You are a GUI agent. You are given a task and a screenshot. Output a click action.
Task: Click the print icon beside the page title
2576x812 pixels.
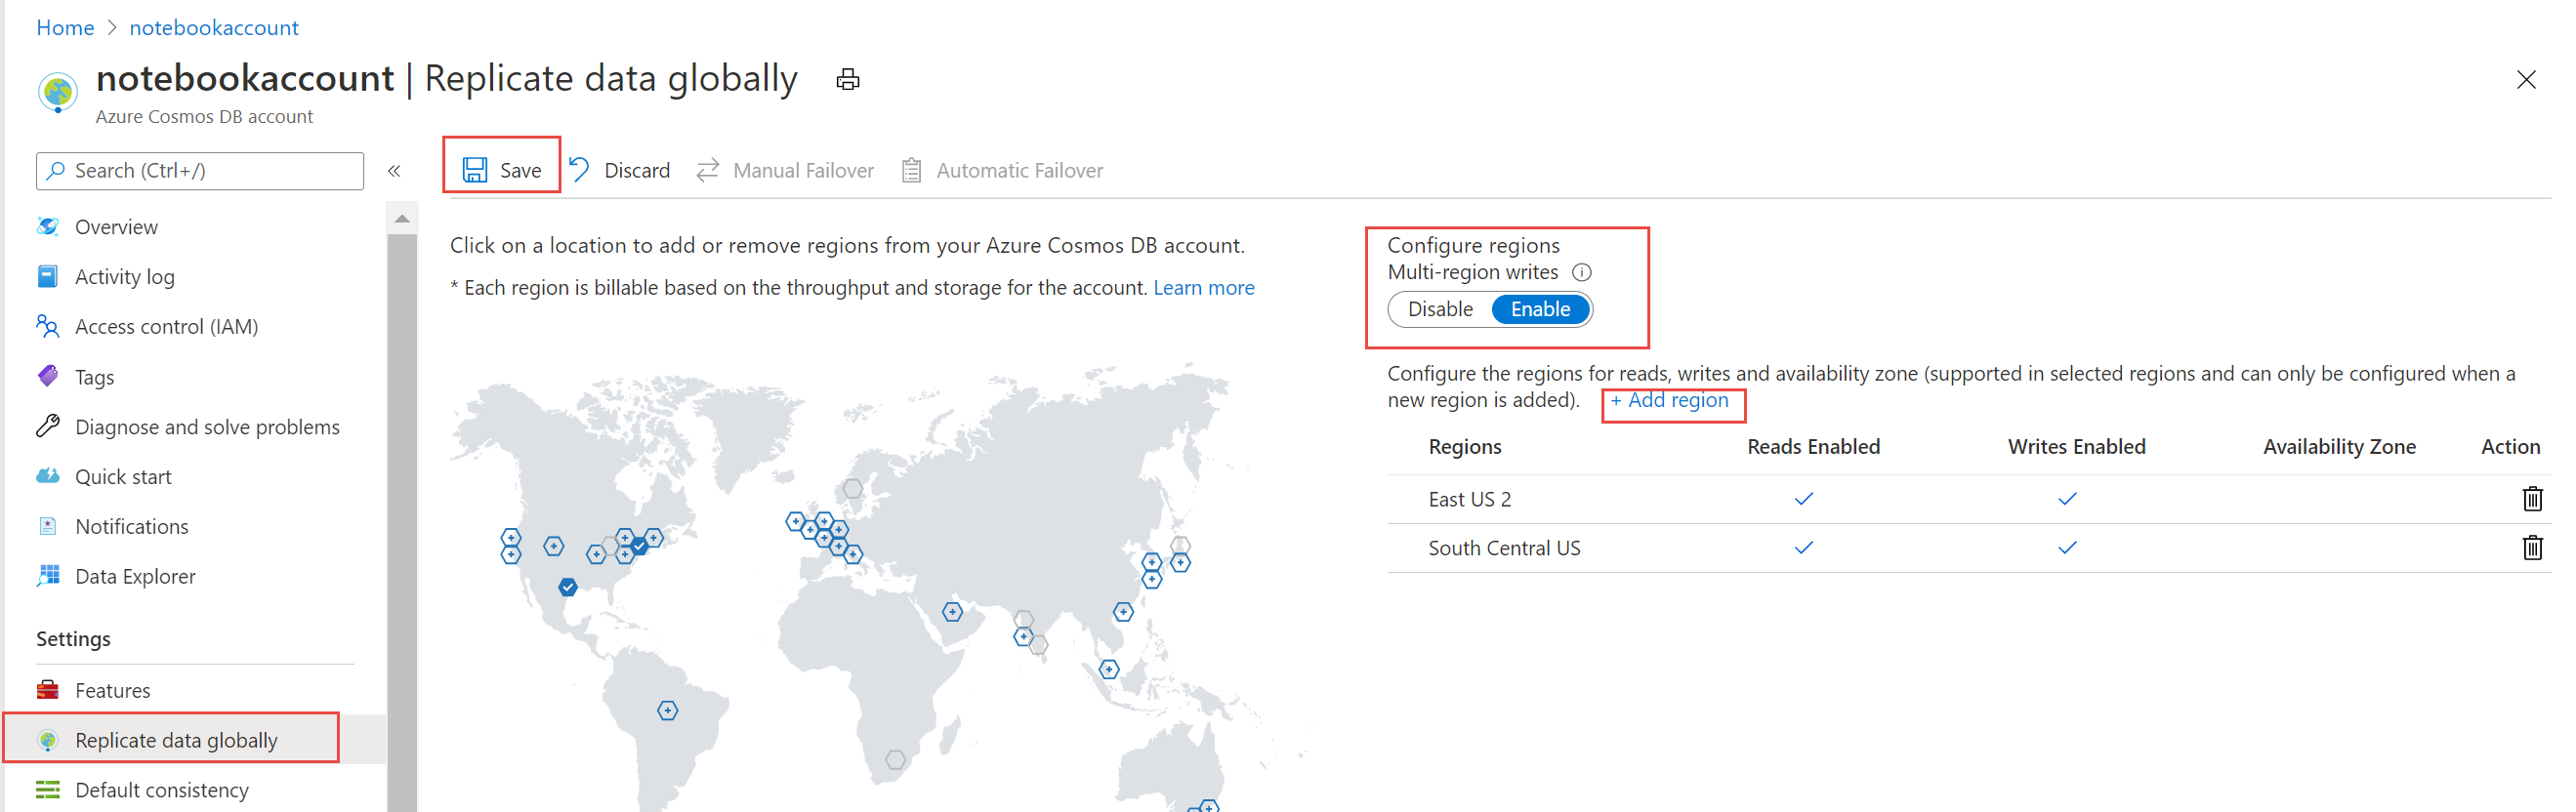pyautogui.click(x=848, y=80)
